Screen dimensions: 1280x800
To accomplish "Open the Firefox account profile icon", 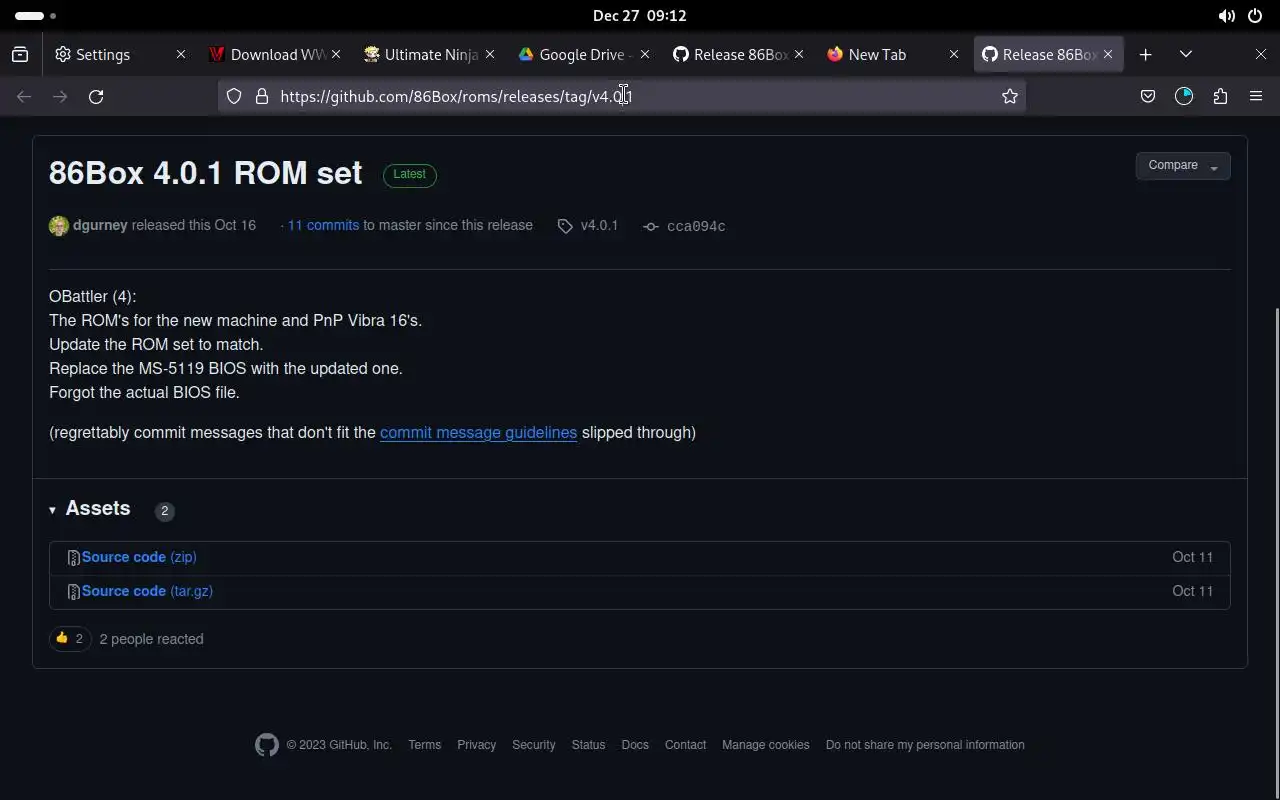I will [x=1184, y=96].
